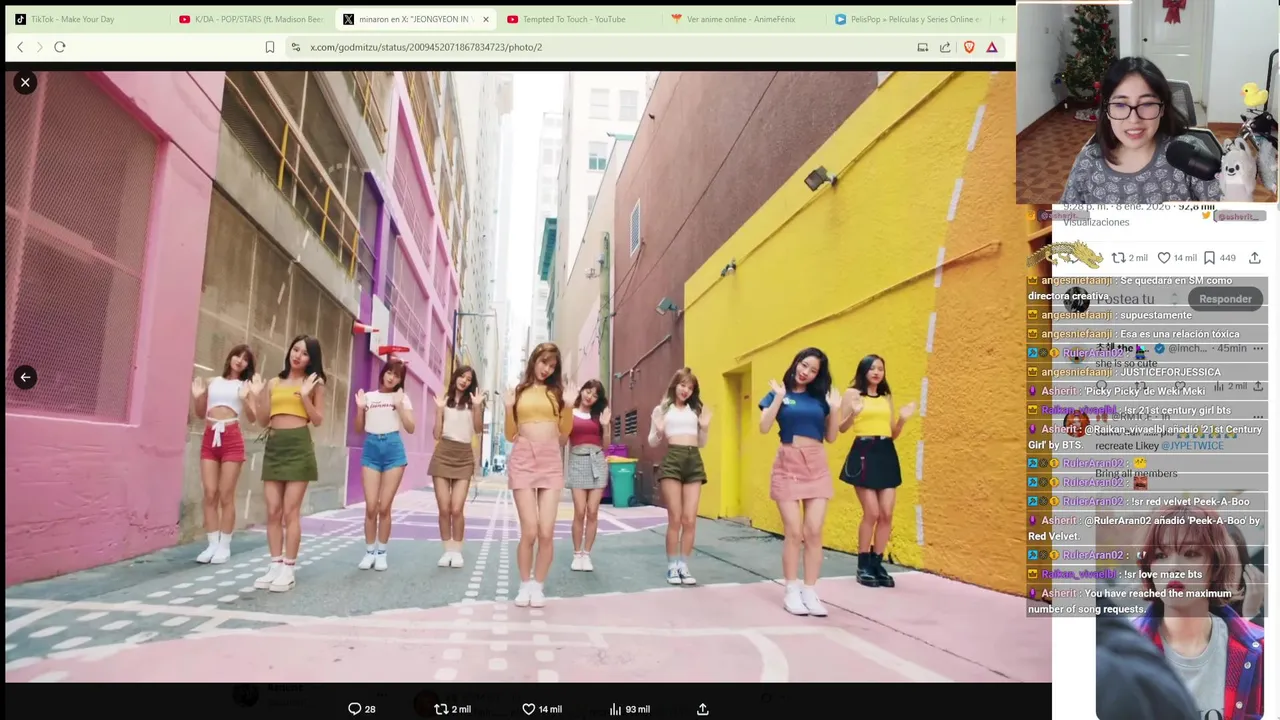The image size is (1280, 720).
Task: Close the photo viewer with the X icon
Action: [25, 83]
